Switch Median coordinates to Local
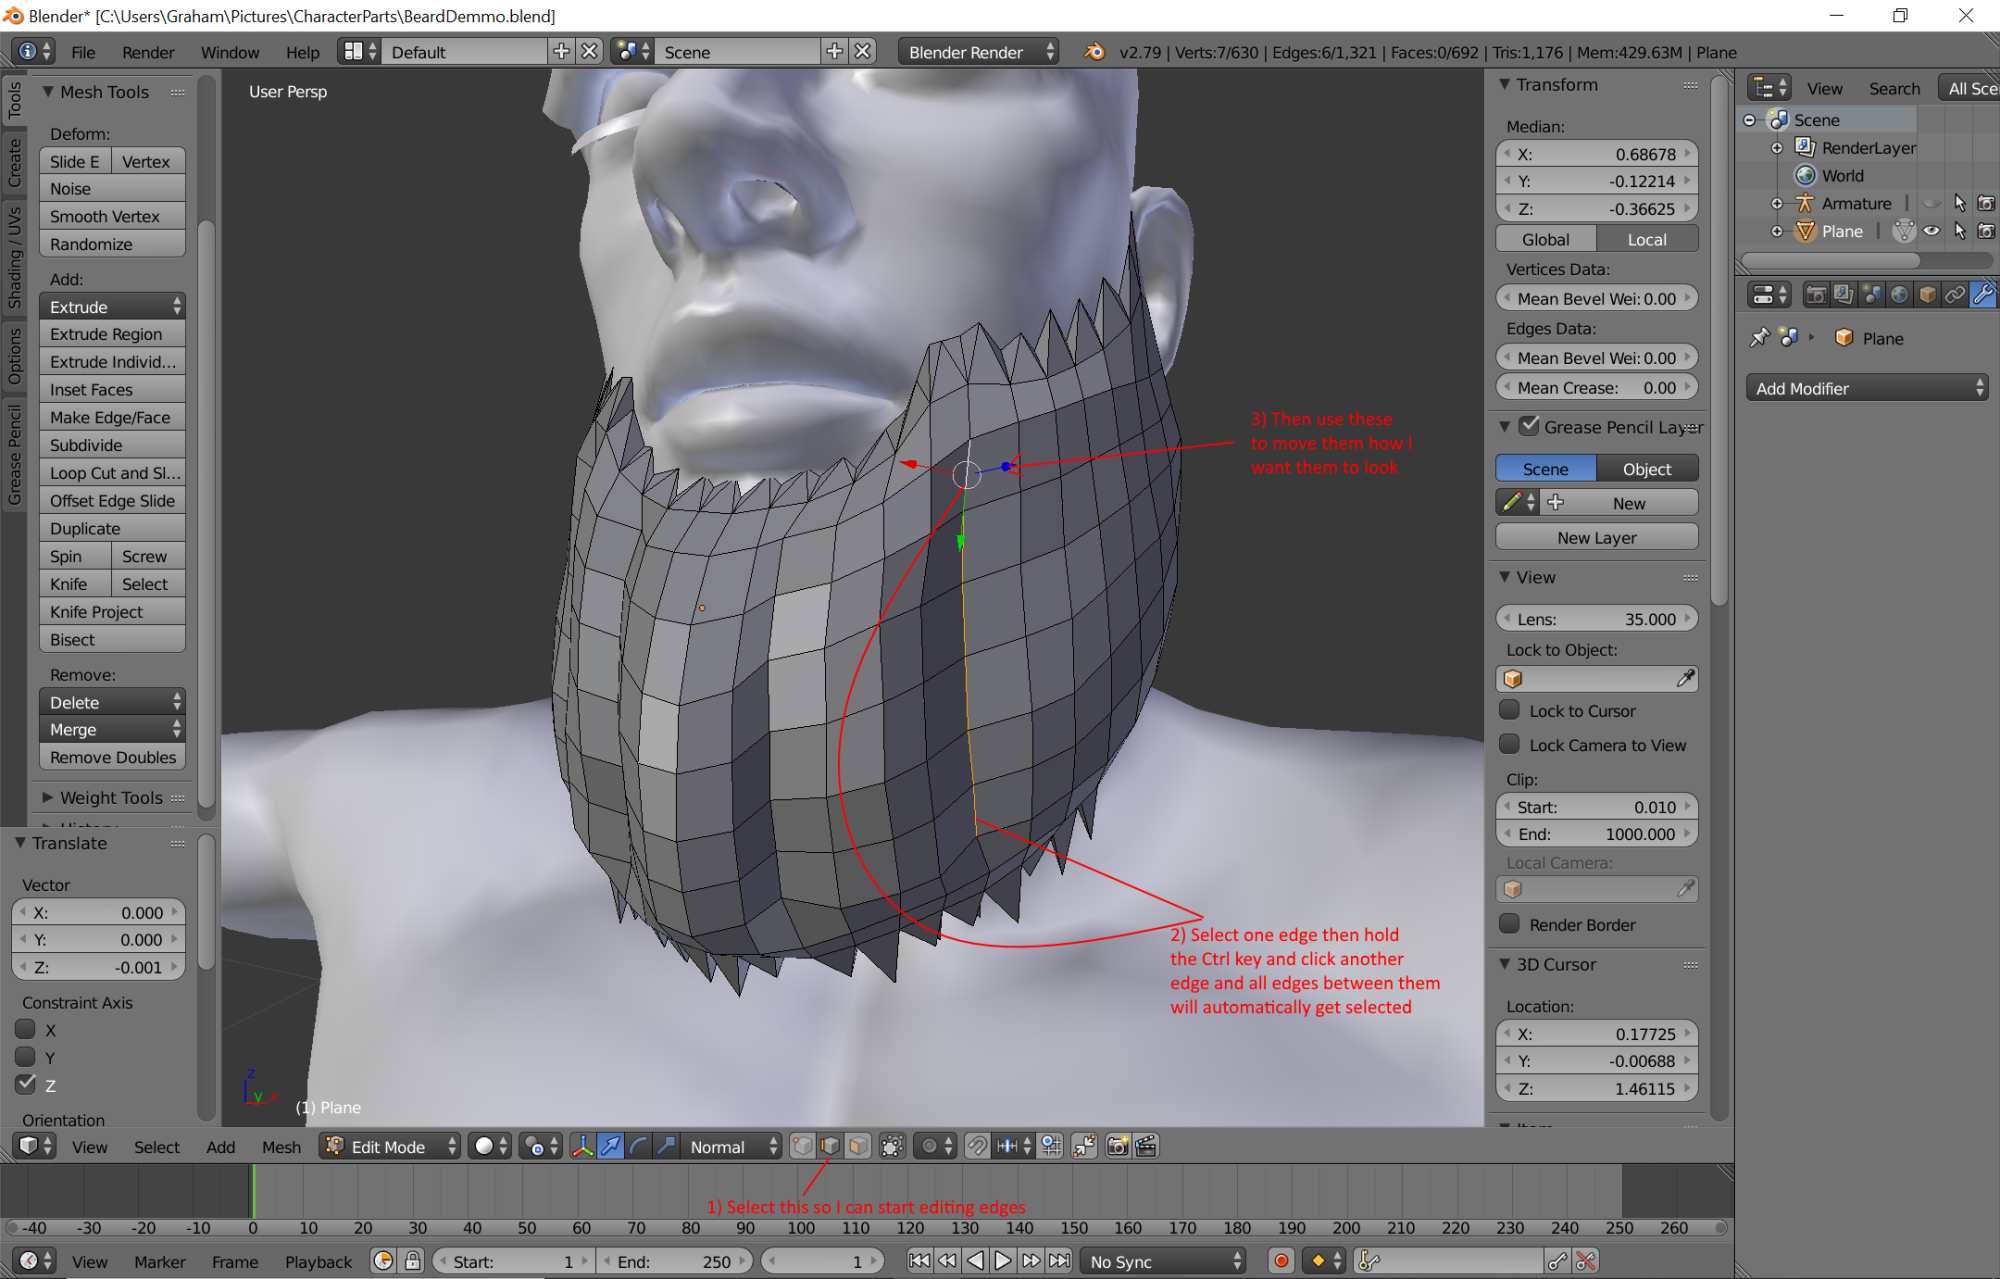Screen dimensions: 2000x1279 tap(1647, 239)
